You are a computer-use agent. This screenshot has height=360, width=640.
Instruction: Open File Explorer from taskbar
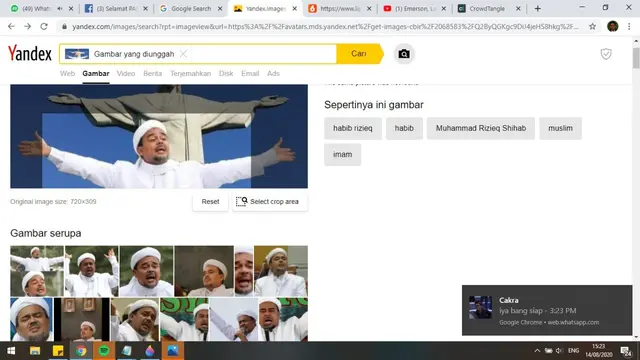pyautogui.click(x=35, y=351)
